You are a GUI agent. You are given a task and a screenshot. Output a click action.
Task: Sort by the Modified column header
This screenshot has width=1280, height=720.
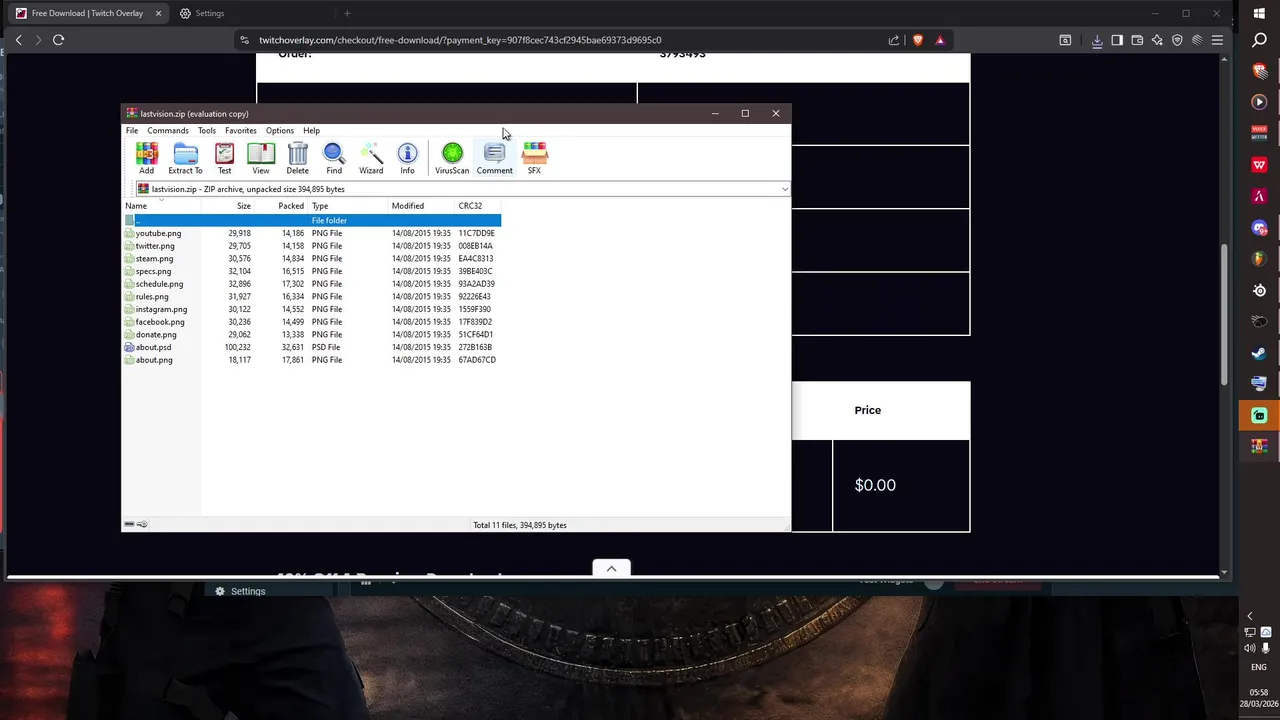tap(421, 206)
